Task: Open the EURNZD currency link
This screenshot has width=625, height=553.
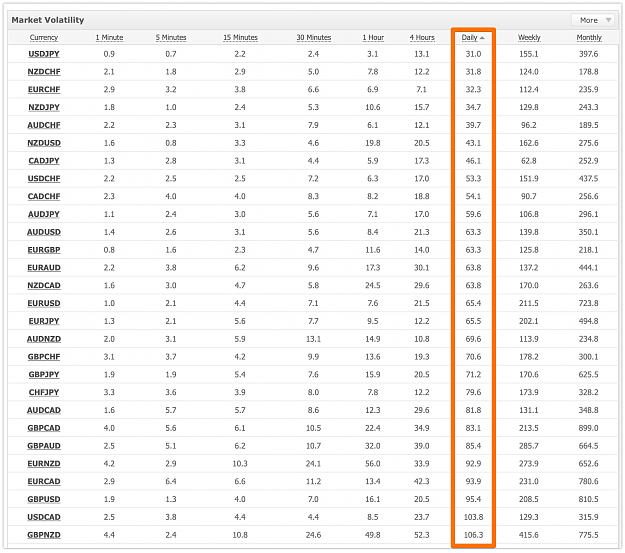Action: 44,464
